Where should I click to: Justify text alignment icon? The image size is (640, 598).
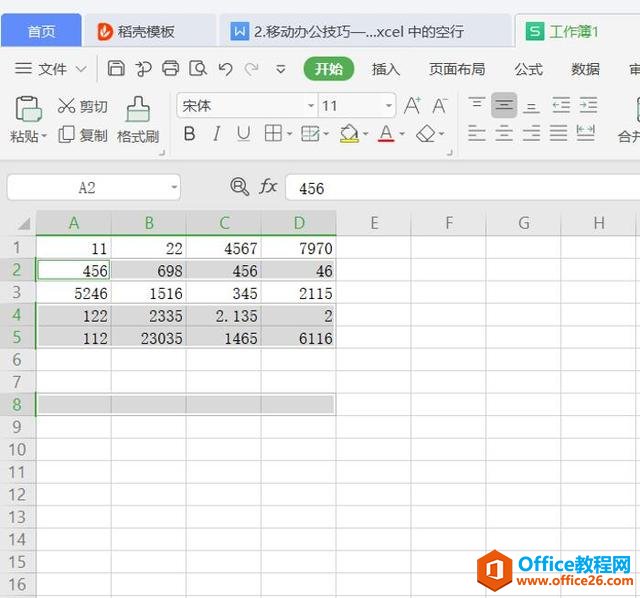(558, 133)
